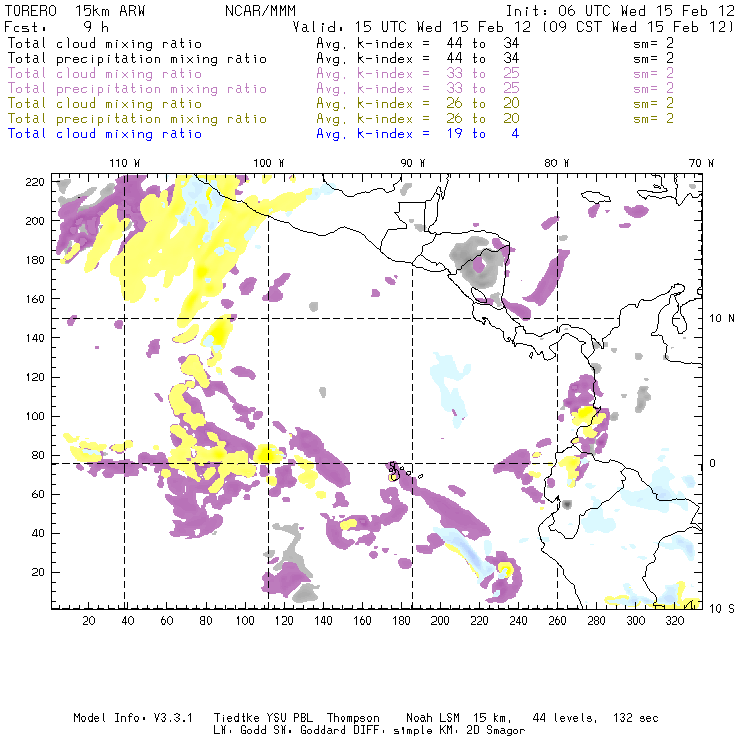Image resolution: width=740 pixels, height=740 pixels.
Task: Click the "10 N" latitude label
Action: [722, 319]
